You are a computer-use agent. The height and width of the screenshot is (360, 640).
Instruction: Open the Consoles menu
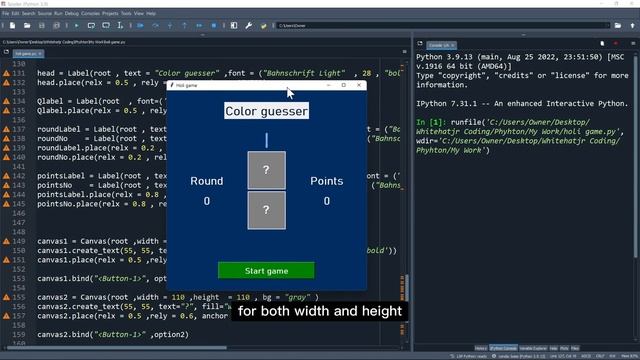(x=90, y=13)
